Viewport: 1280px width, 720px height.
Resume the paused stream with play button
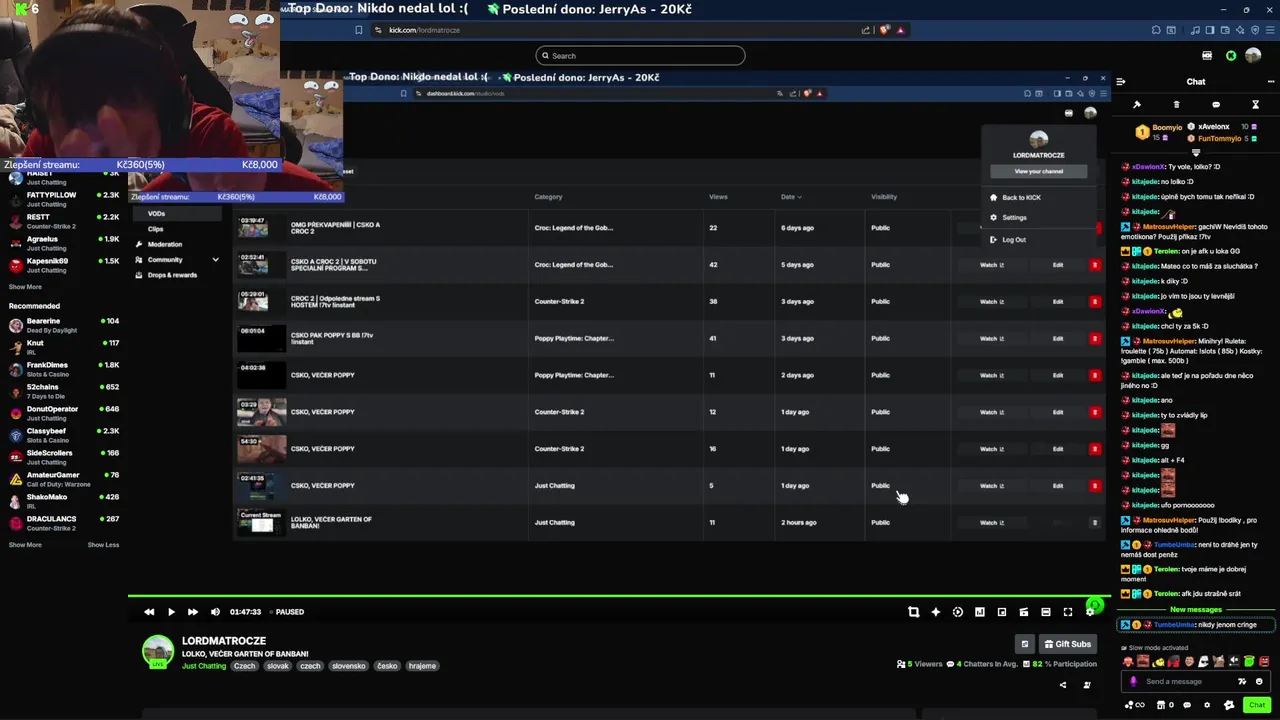click(171, 612)
